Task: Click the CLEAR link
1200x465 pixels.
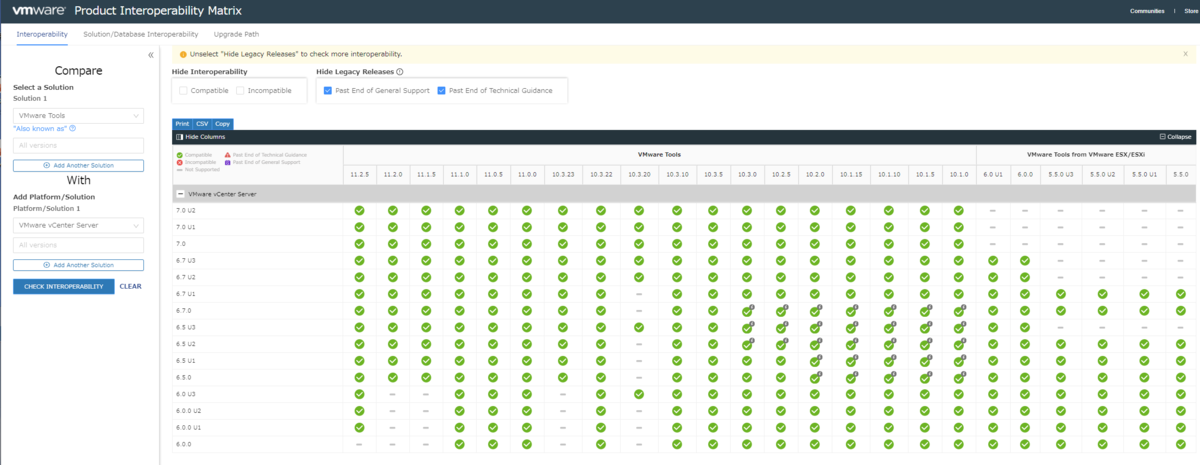Action: tap(130, 286)
